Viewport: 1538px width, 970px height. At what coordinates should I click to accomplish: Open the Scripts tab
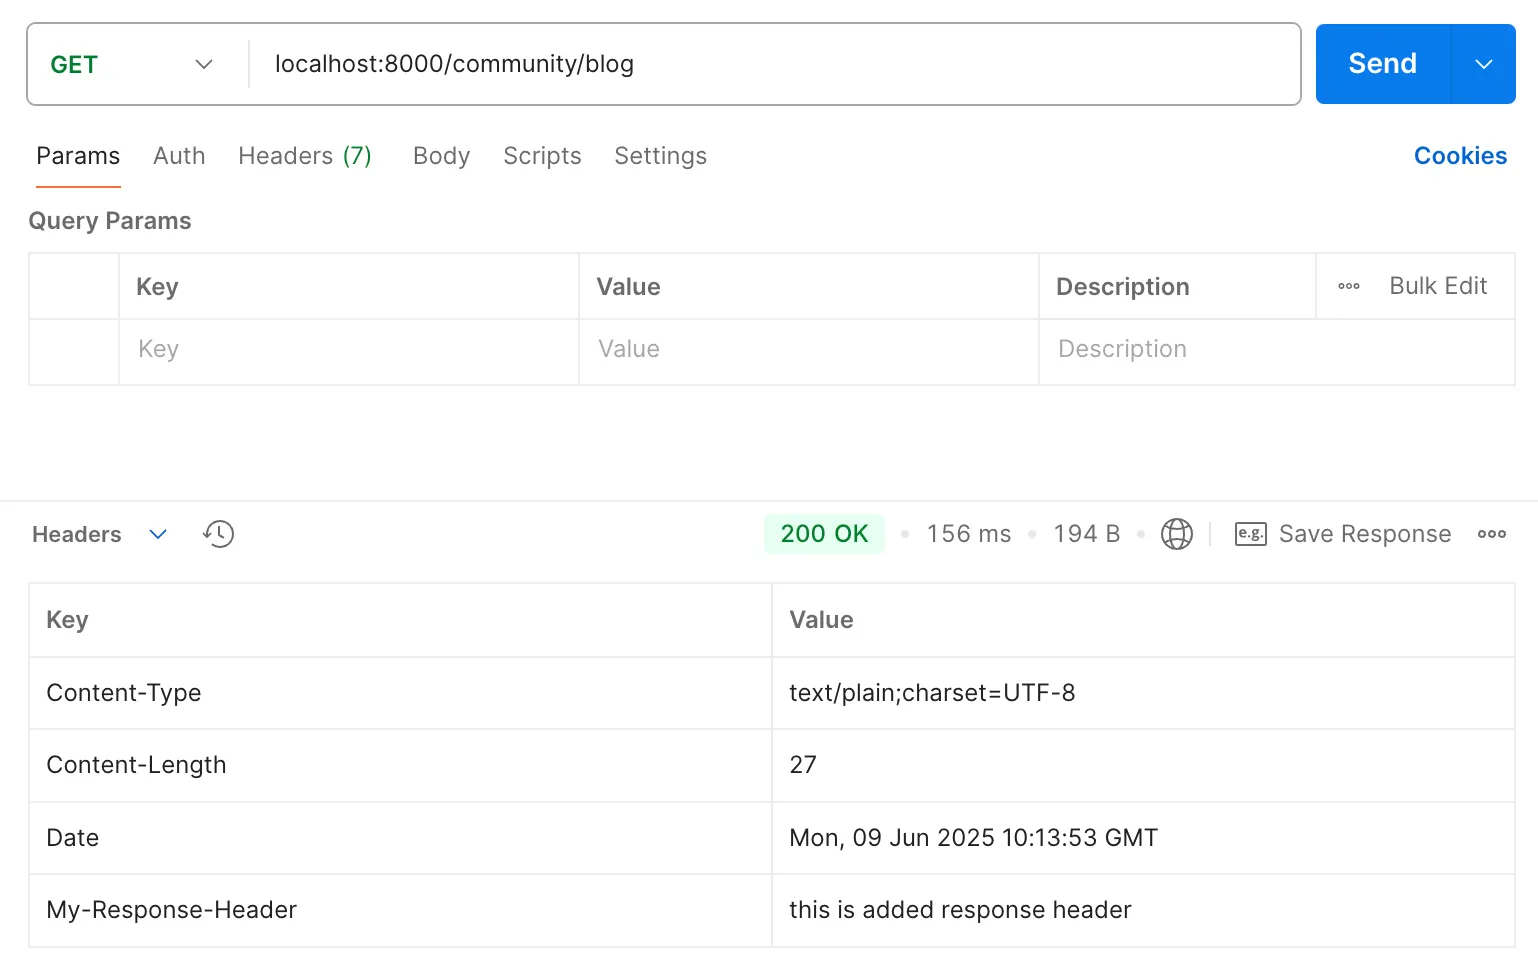[542, 156]
